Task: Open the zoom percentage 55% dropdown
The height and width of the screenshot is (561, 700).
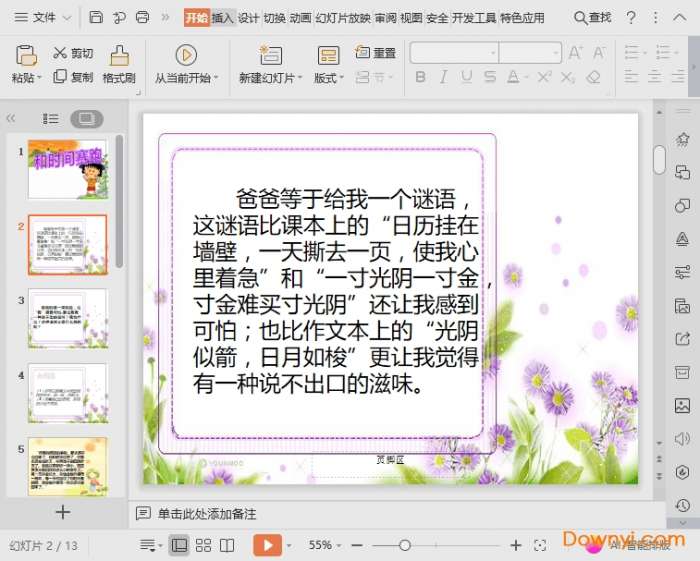Action: (339, 545)
